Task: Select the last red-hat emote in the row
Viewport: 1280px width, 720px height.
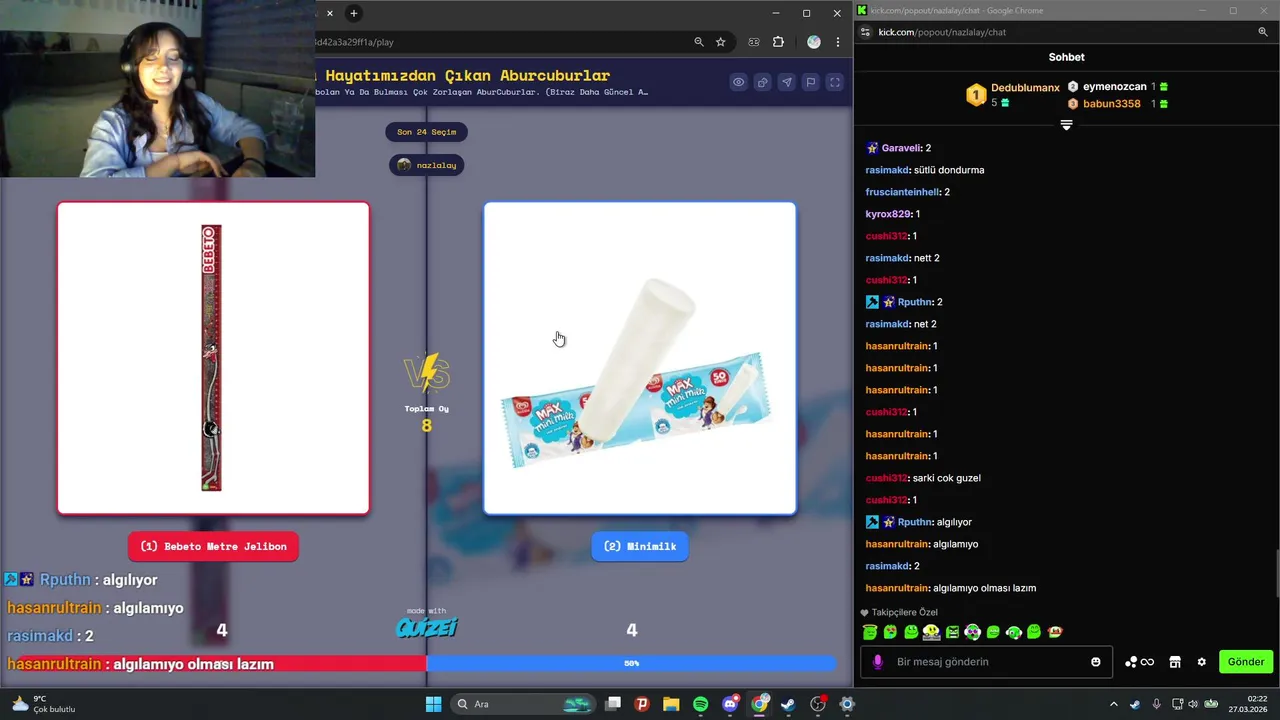Action: click(x=1055, y=632)
